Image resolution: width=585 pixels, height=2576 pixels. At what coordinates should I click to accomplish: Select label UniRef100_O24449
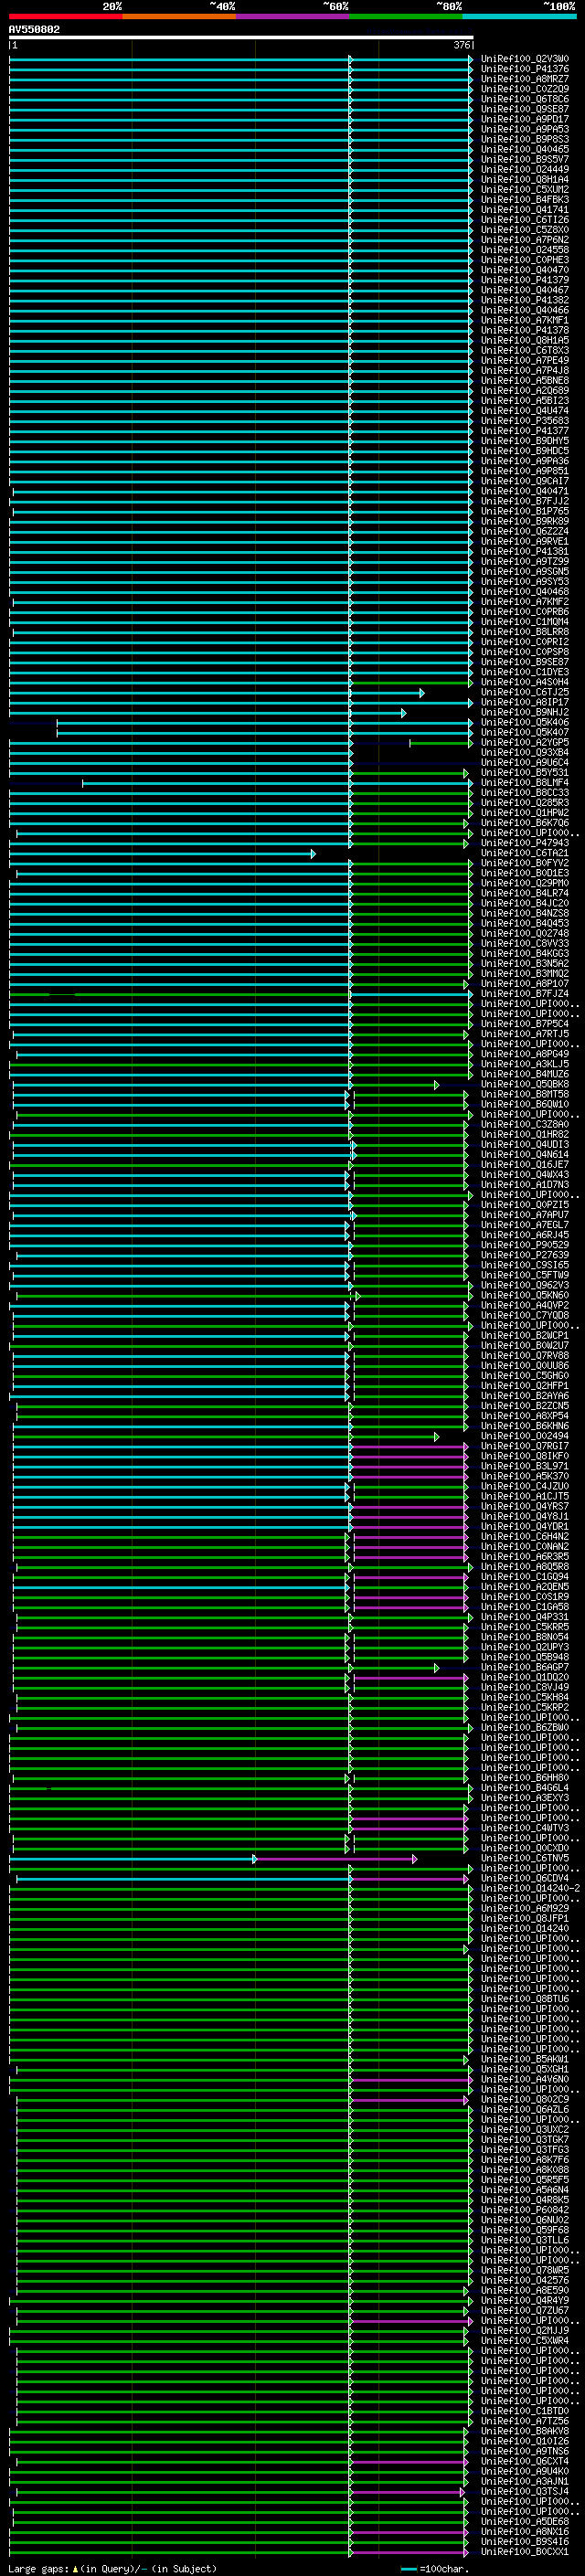point(525,169)
